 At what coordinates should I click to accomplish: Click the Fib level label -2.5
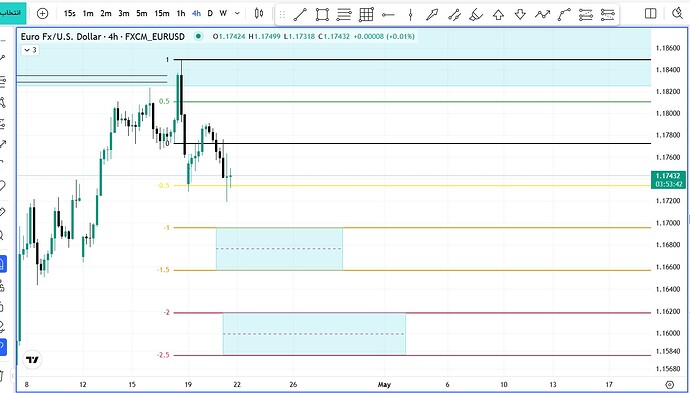point(163,355)
